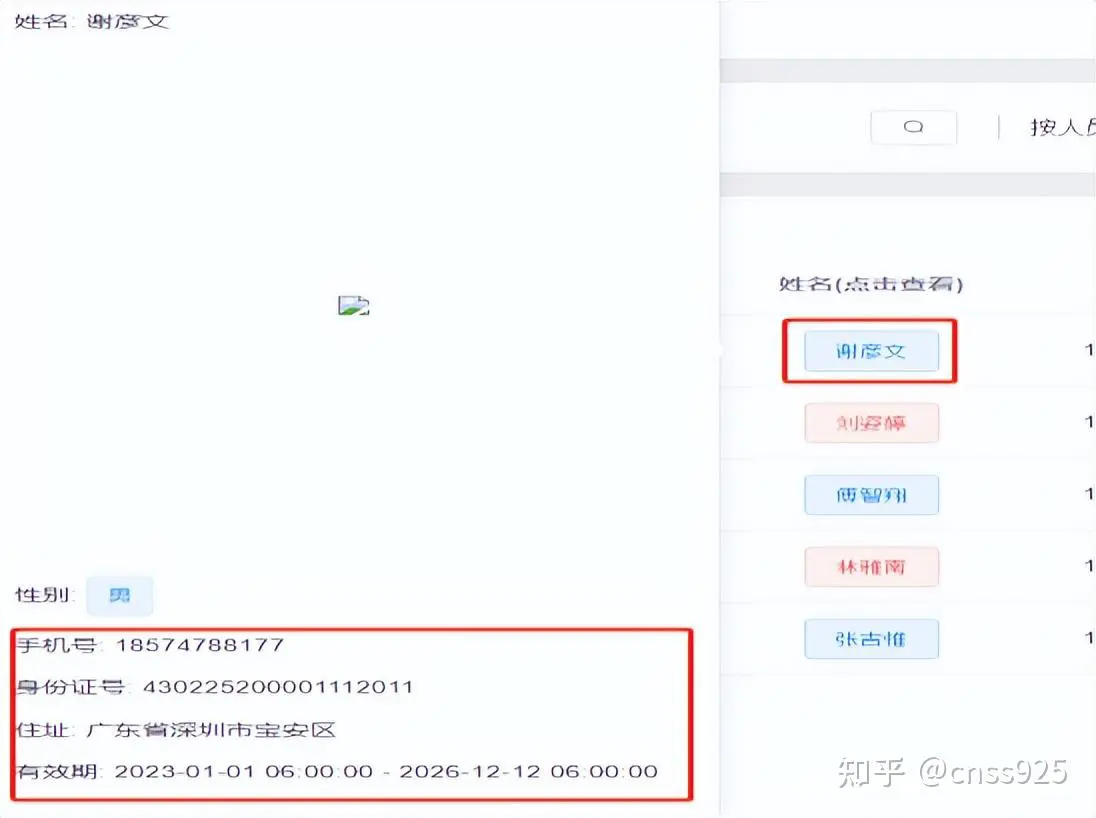Select the pink 刘姿婷 name button

click(871, 423)
